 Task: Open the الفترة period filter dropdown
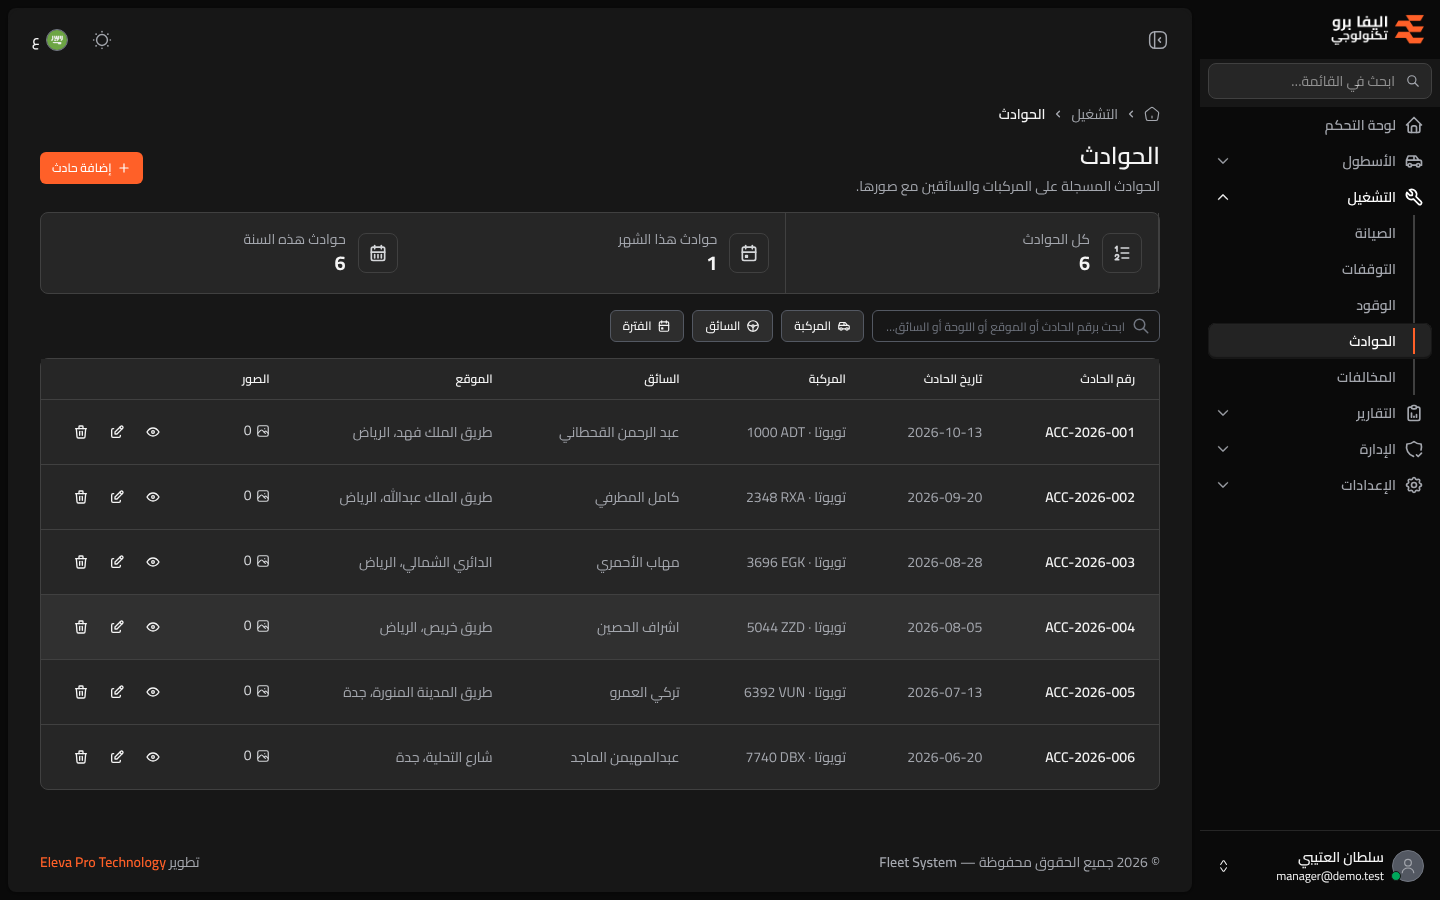coord(647,326)
